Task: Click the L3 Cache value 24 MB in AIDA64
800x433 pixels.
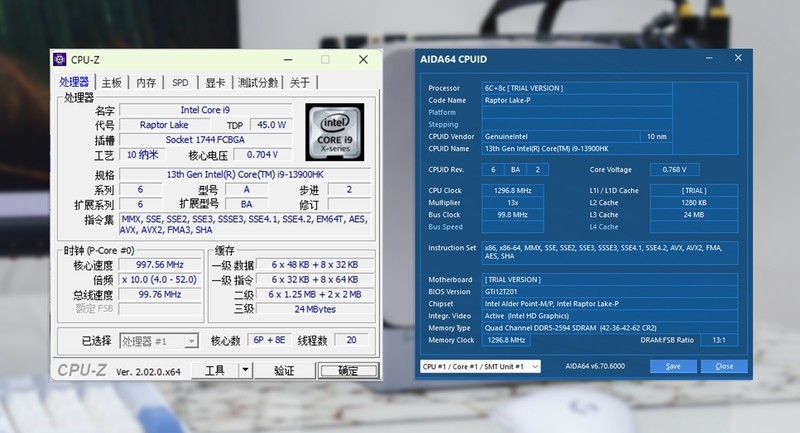Action: point(694,215)
